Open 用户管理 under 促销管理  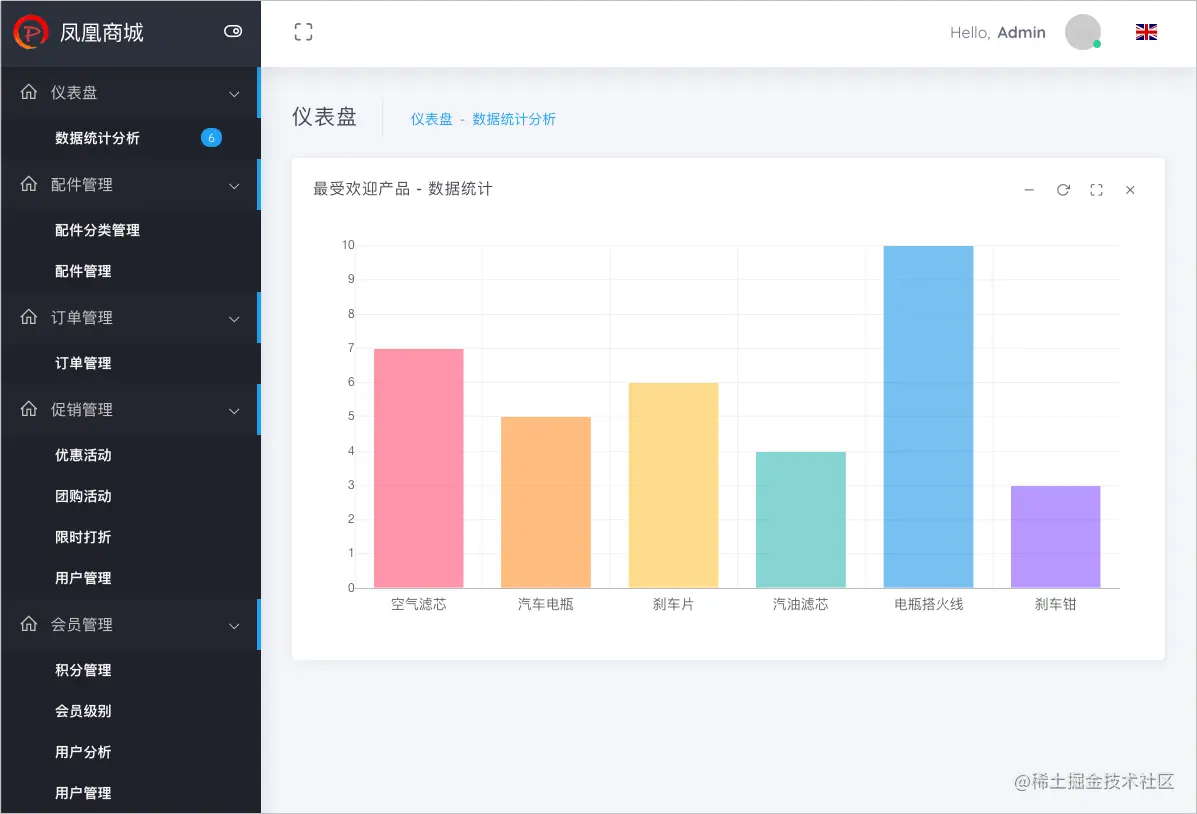pos(83,578)
